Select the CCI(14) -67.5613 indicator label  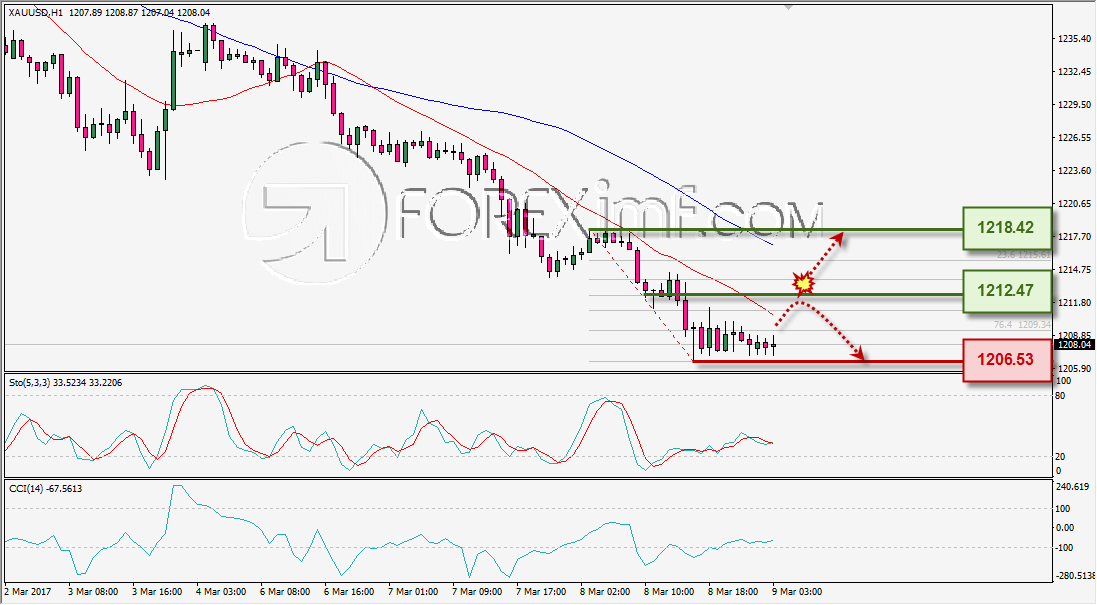point(45,488)
